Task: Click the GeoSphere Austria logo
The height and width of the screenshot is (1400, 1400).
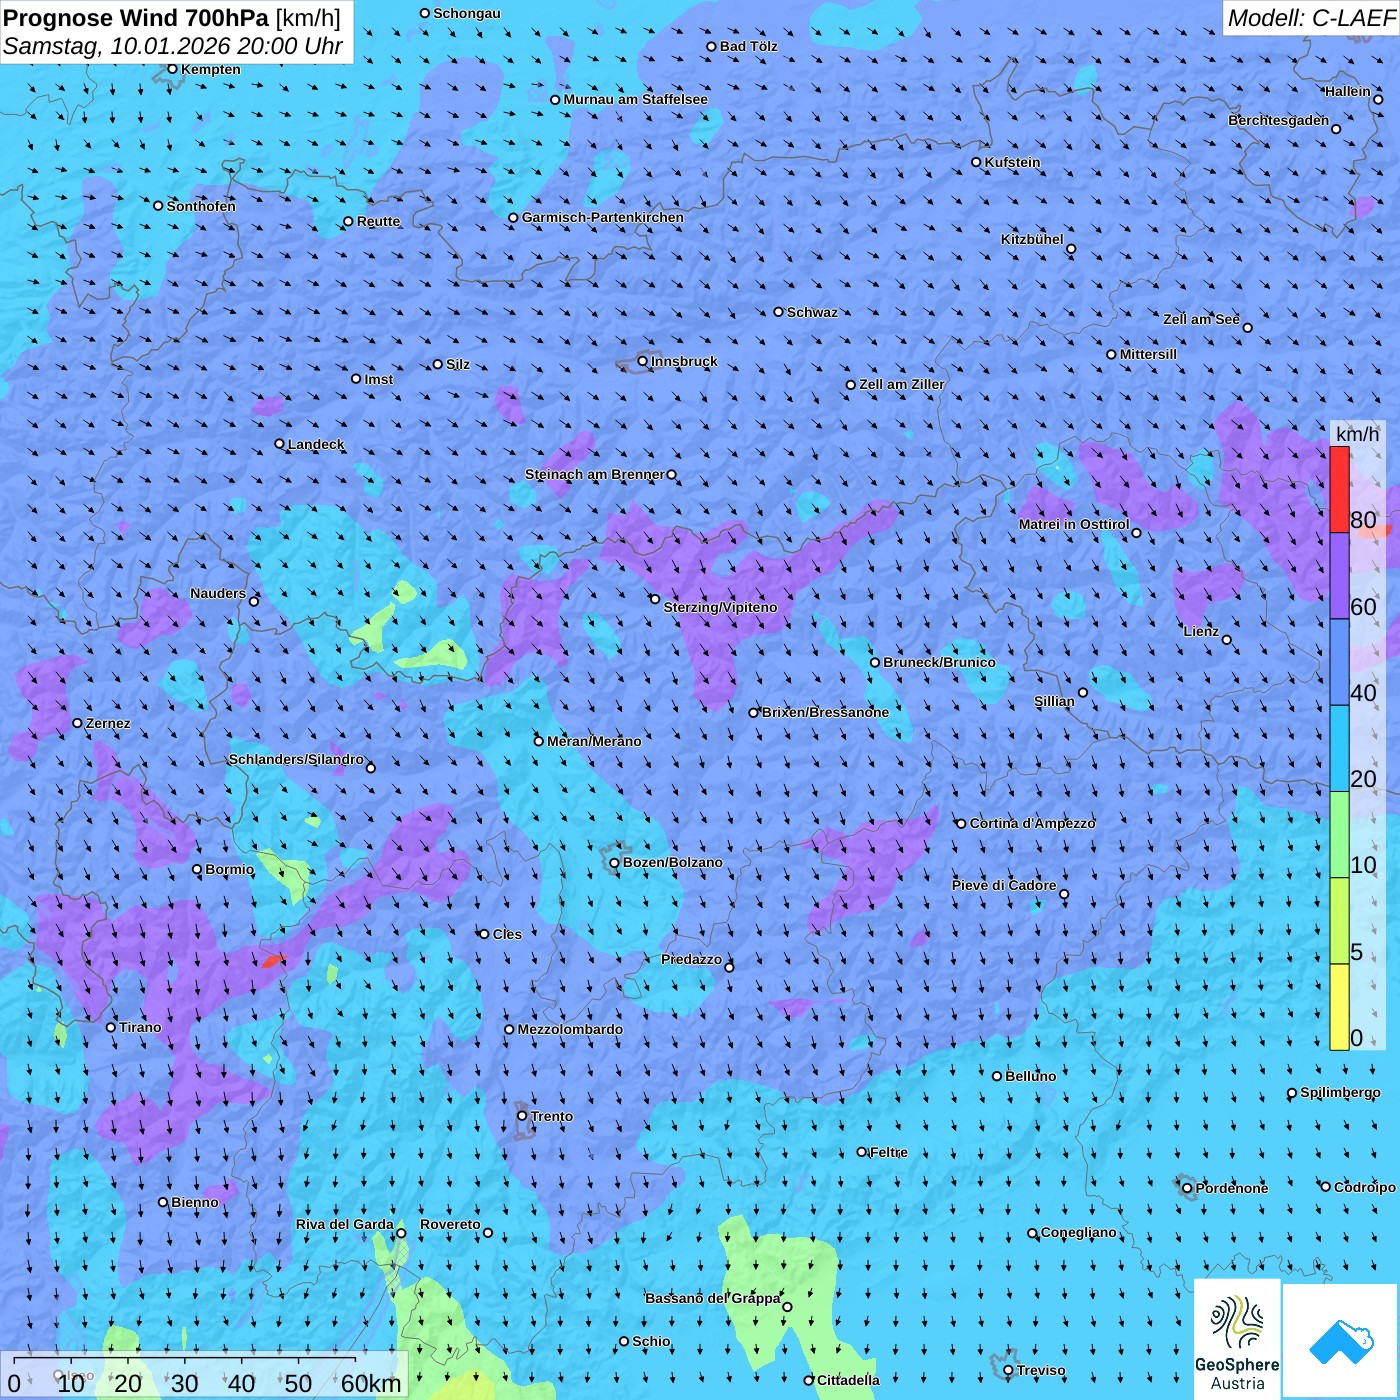Action: click(x=1237, y=1339)
